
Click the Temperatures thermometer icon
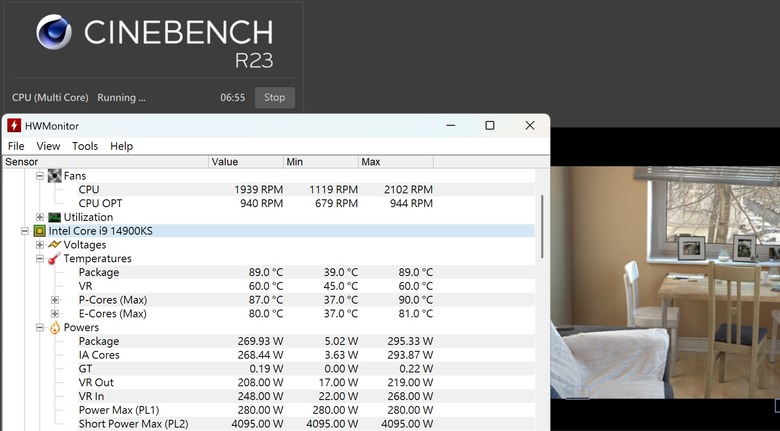[54, 258]
